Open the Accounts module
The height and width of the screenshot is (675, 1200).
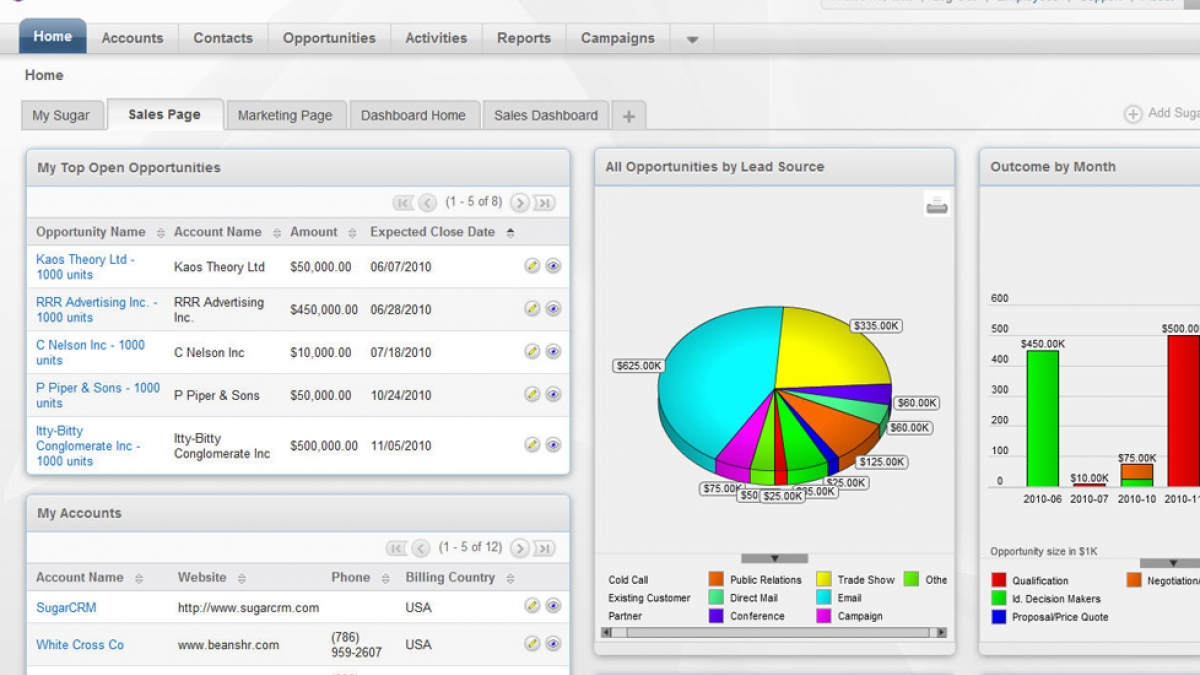[x=132, y=38]
